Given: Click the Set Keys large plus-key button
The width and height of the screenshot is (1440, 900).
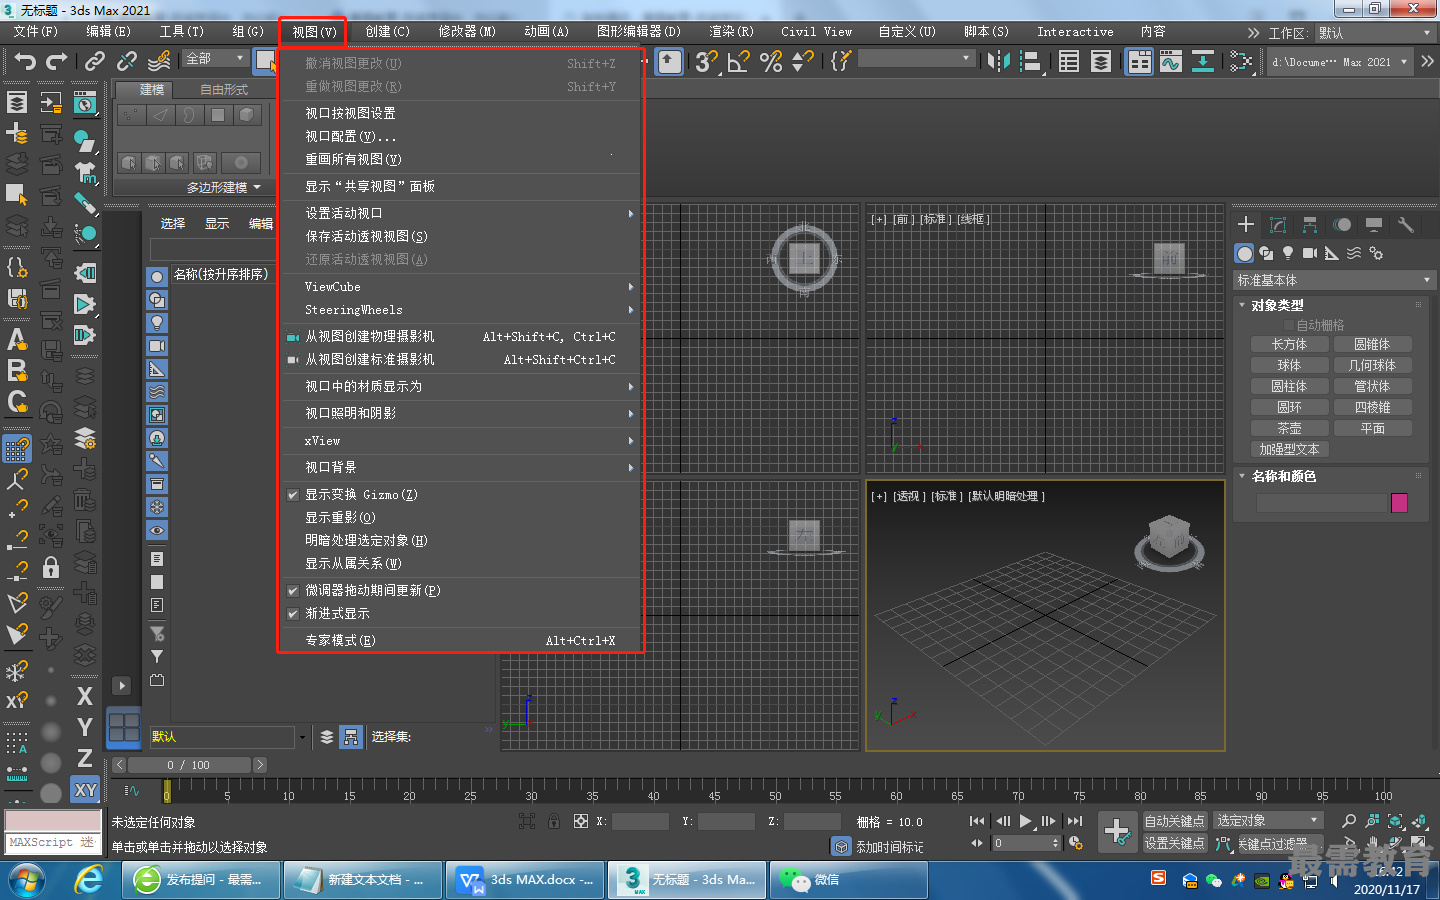Looking at the screenshot, I should pyautogui.click(x=1117, y=831).
